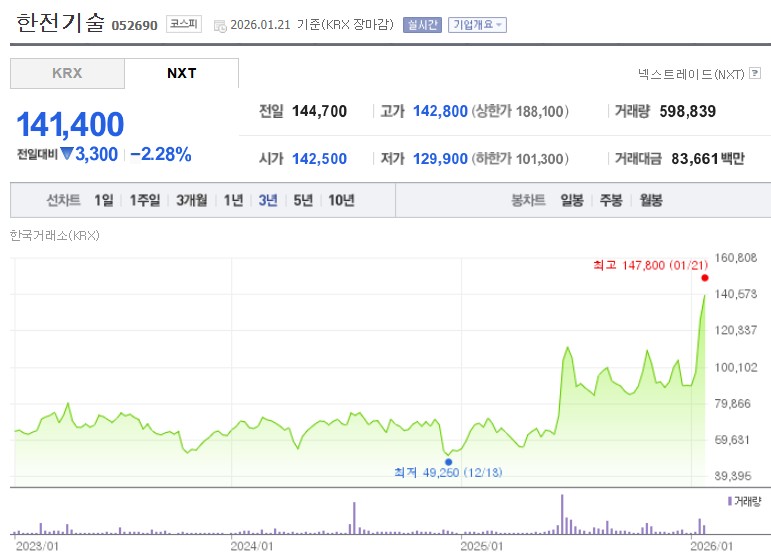Click the 거래량 value 598,839
Image resolution: width=771 pixels, height=560 pixels.
[x=687, y=111]
